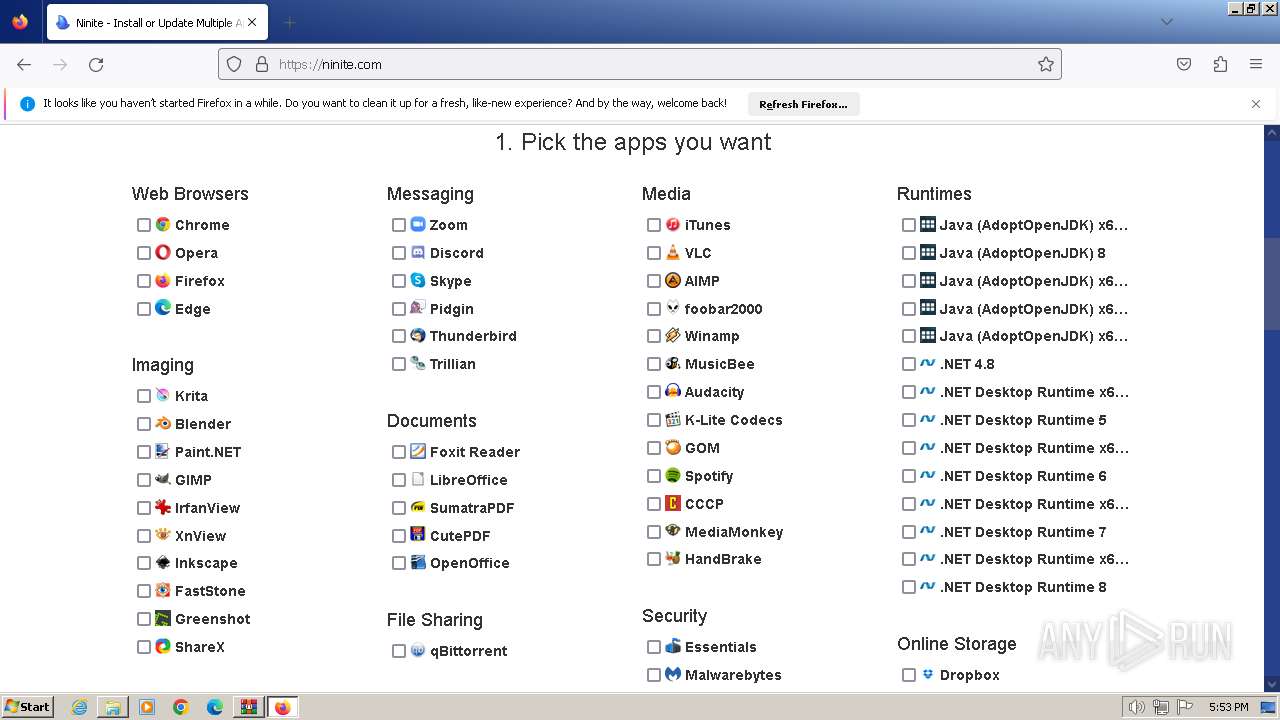Image resolution: width=1280 pixels, height=720 pixels.
Task: Click the Malwarebytes icon
Action: pyautogui.click(x=673, y=675)
